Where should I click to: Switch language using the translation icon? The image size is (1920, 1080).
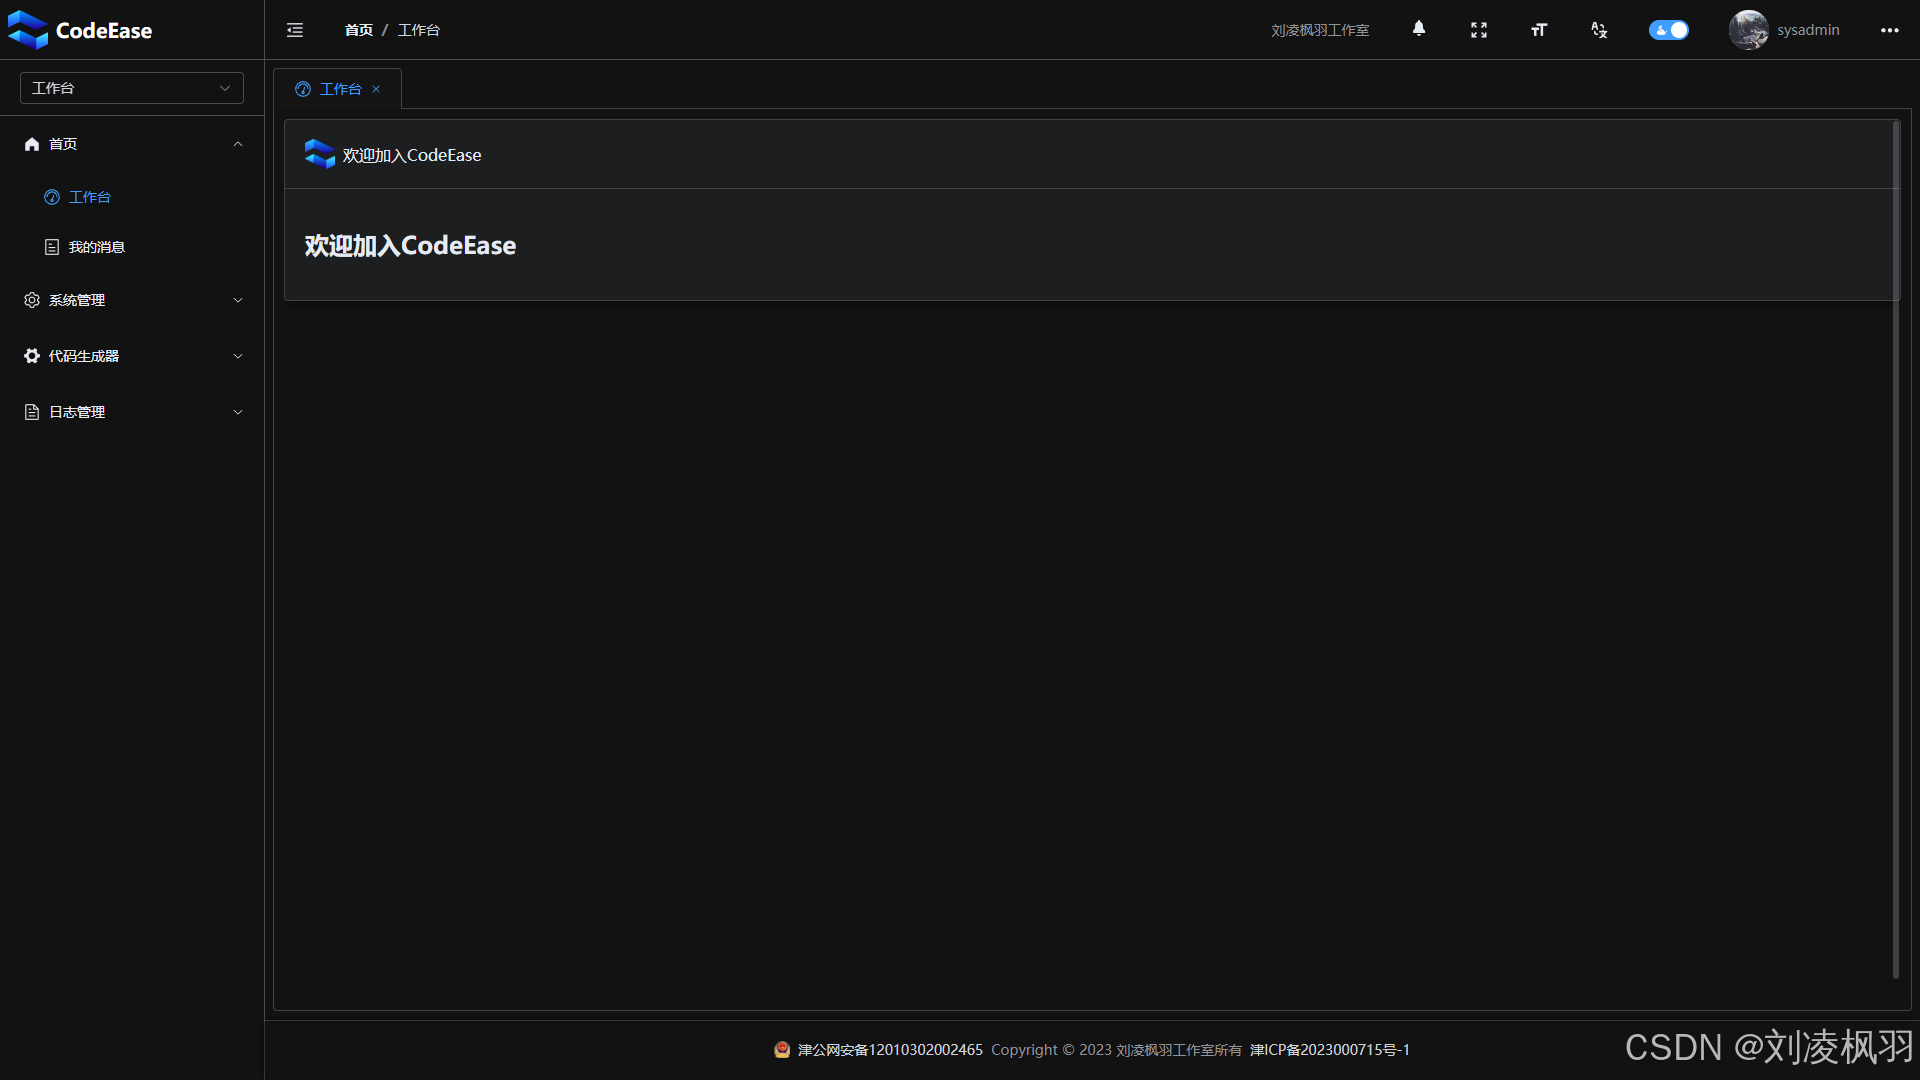(x=1598, y=30)
